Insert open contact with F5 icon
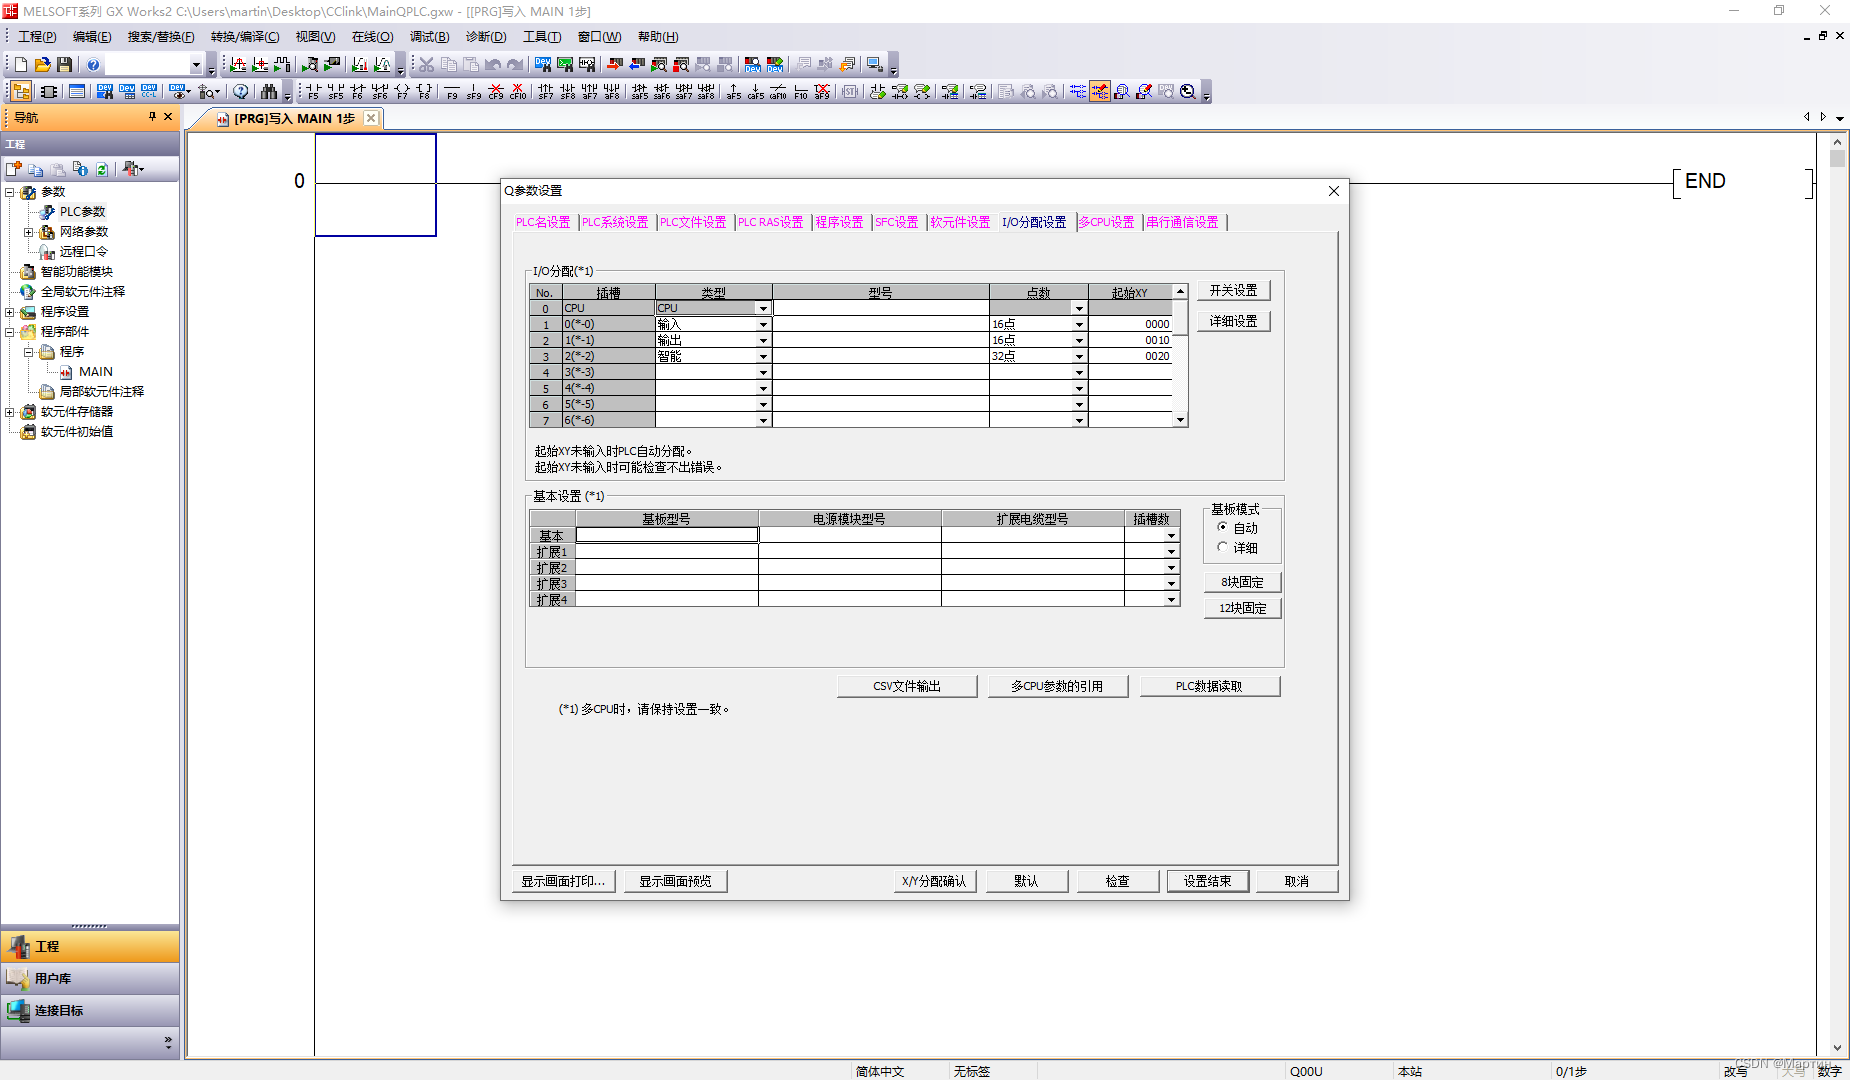The height and width of the screenshot is (1080, 1850). pyautogui.click(x=313, y=92)
